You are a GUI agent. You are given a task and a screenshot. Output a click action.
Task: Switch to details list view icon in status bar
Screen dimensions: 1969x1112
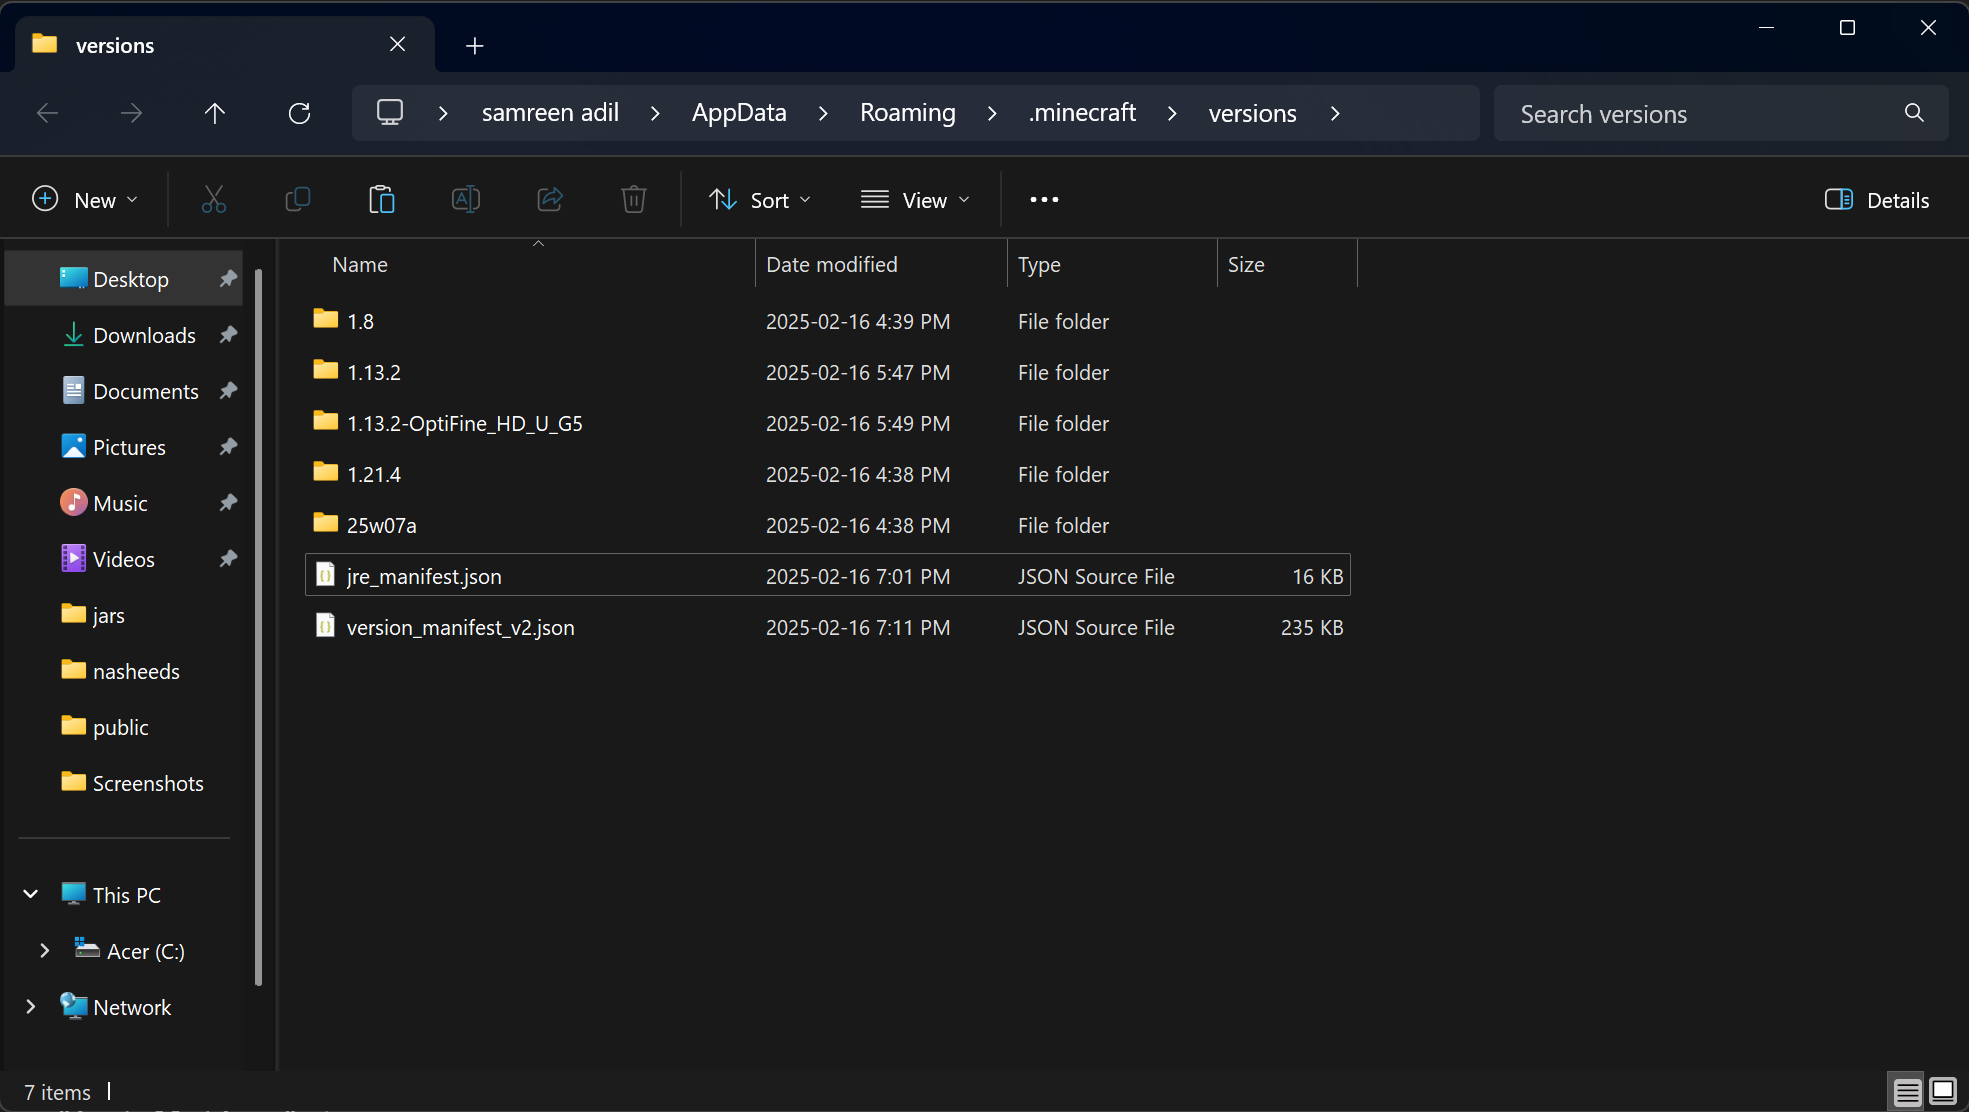pos(1907,1091)
